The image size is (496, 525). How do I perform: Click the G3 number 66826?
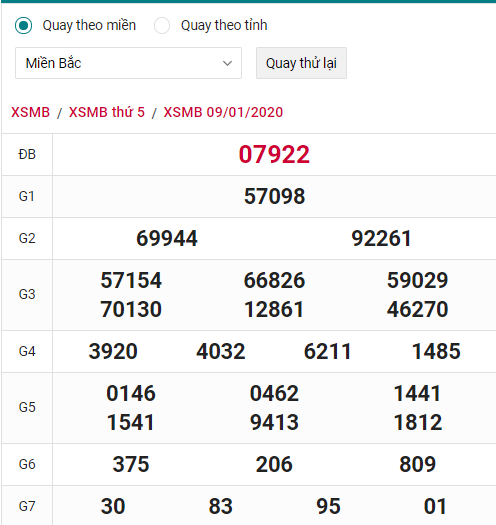pyautogui.click(x=274, y=280)
